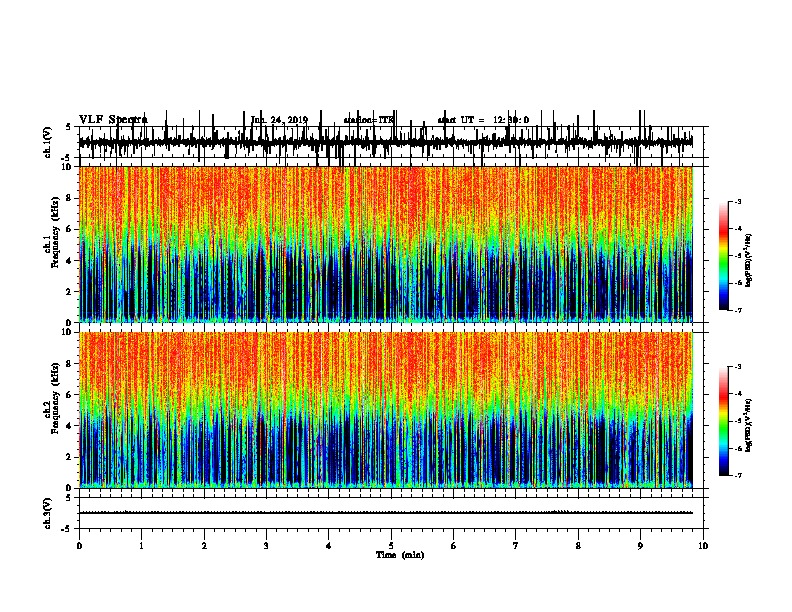
Task: Click ch.2 color bar value "-4"
Action: click(738, 394)
